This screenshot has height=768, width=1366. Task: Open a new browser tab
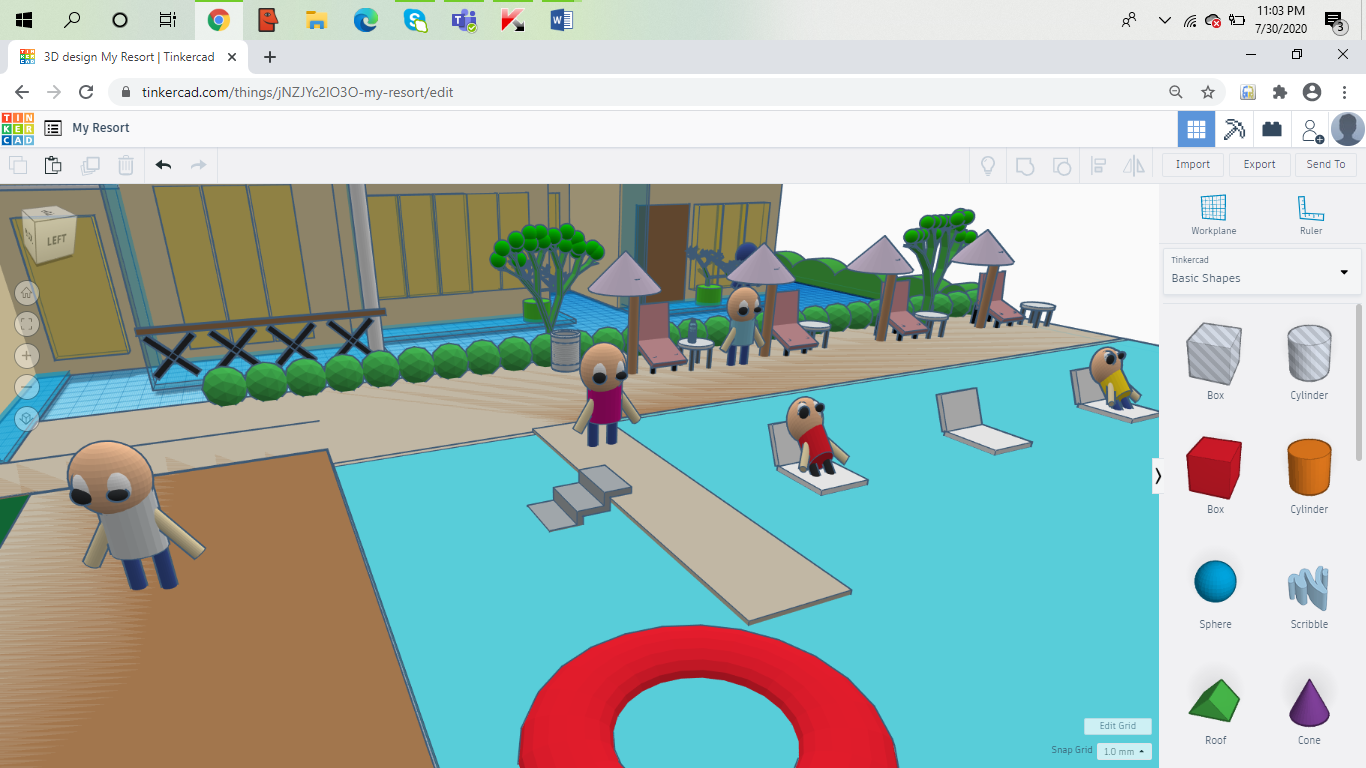click(x=269, y=57)
